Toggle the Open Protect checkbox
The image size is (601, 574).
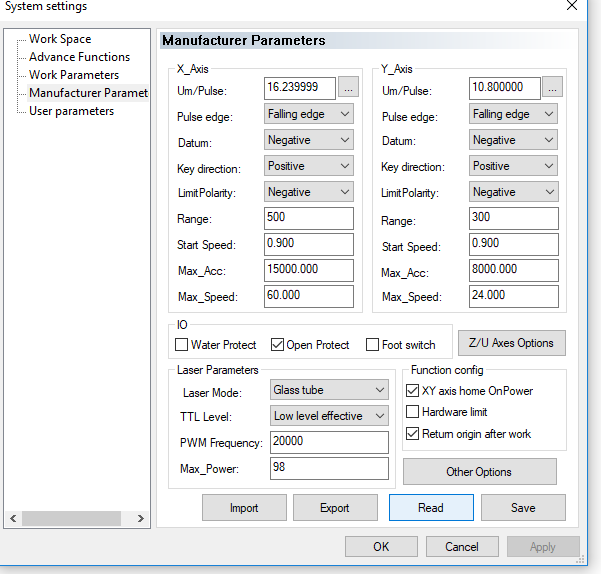click(278, 345)
